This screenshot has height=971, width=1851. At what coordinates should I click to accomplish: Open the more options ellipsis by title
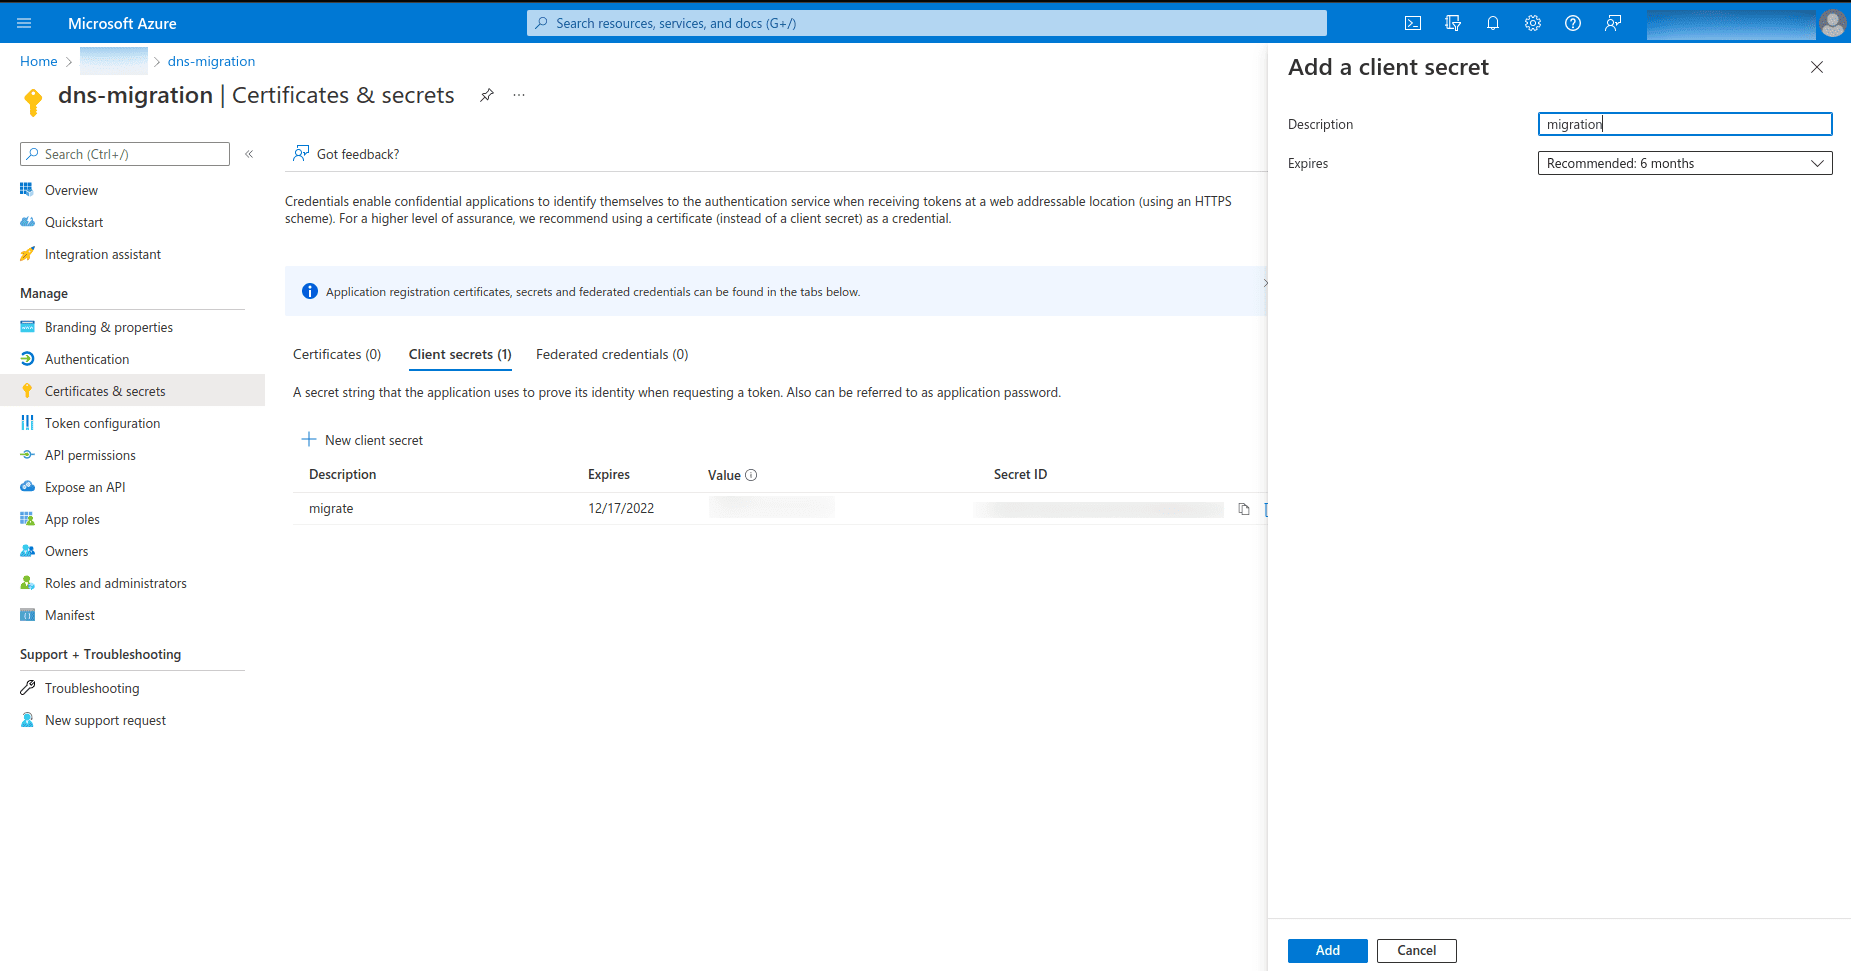(x=519, y=95)
